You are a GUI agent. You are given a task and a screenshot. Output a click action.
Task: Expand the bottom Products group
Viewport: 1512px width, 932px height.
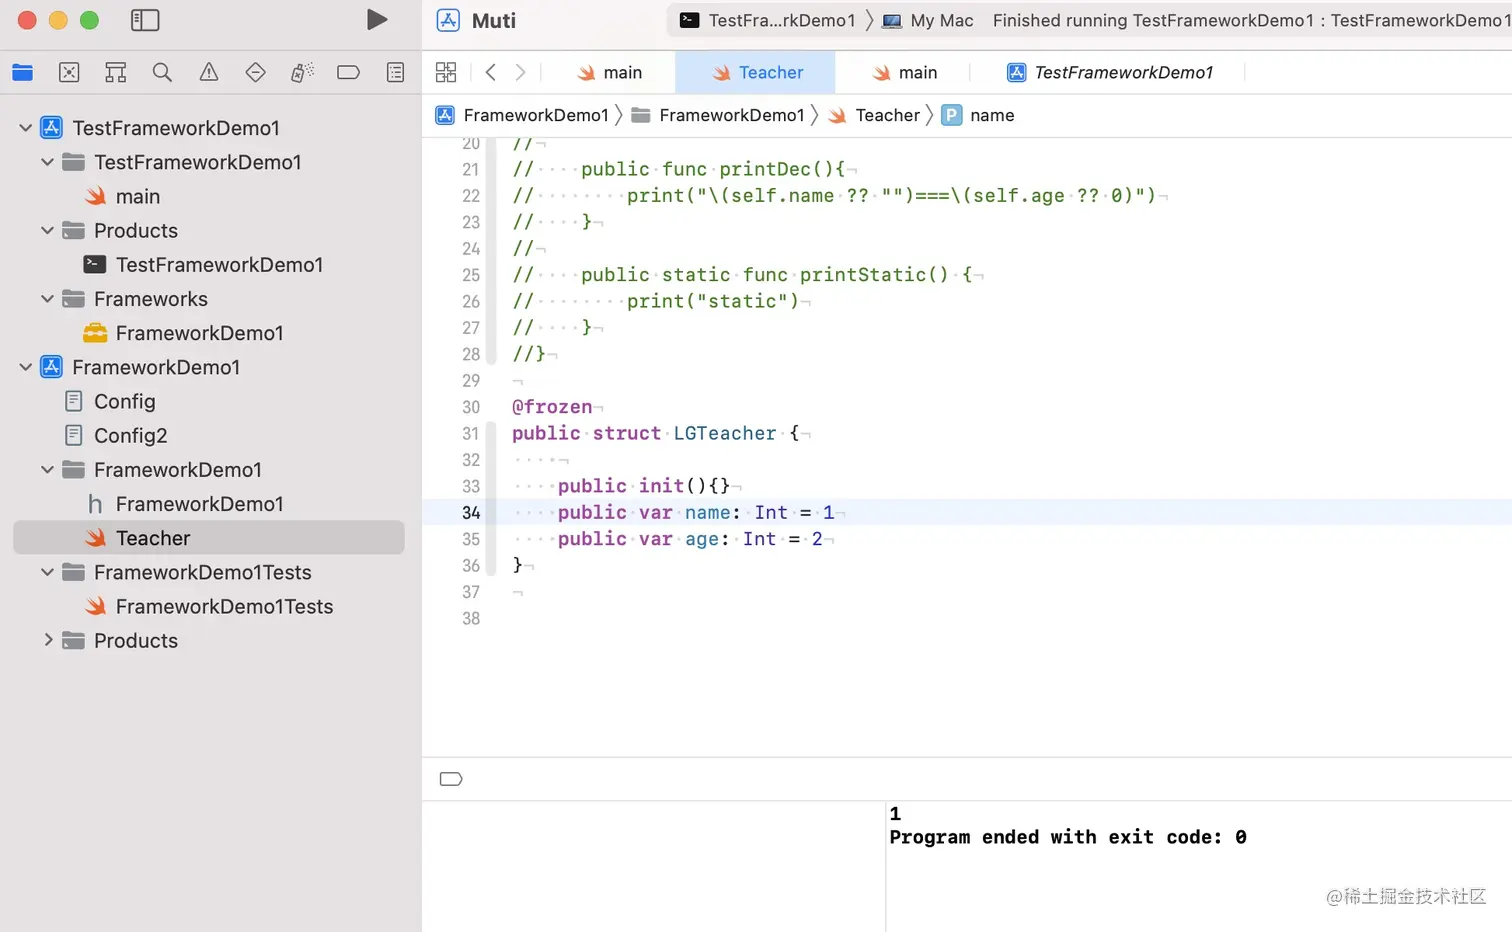pos(47,640)
